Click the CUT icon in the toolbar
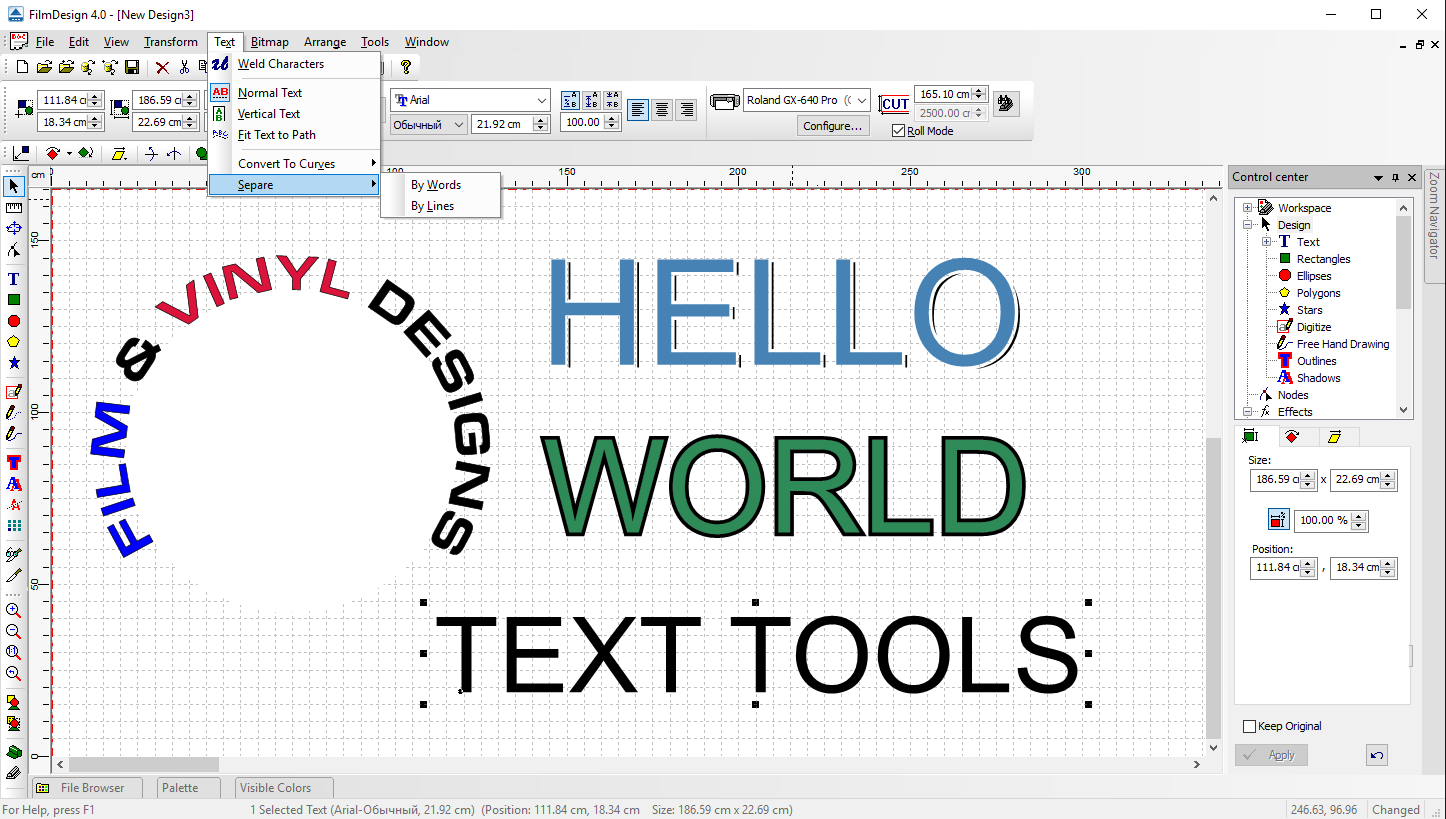 click(x=894, y=103)
